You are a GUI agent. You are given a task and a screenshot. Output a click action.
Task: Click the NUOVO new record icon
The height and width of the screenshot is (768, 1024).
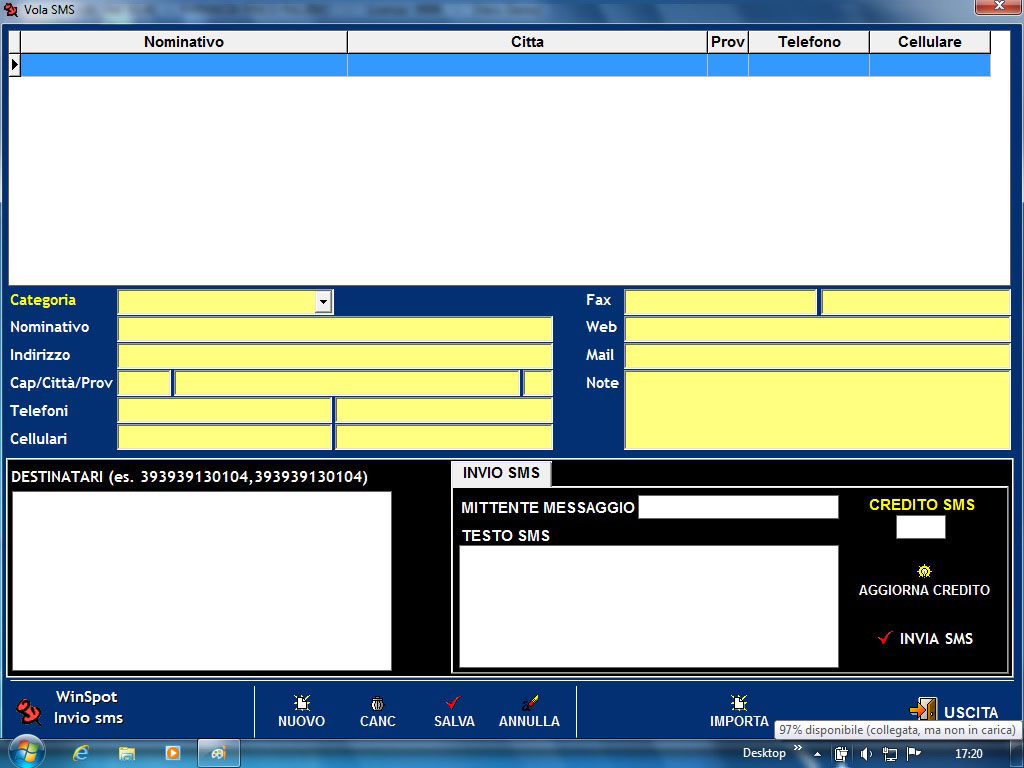pos(301,703)
